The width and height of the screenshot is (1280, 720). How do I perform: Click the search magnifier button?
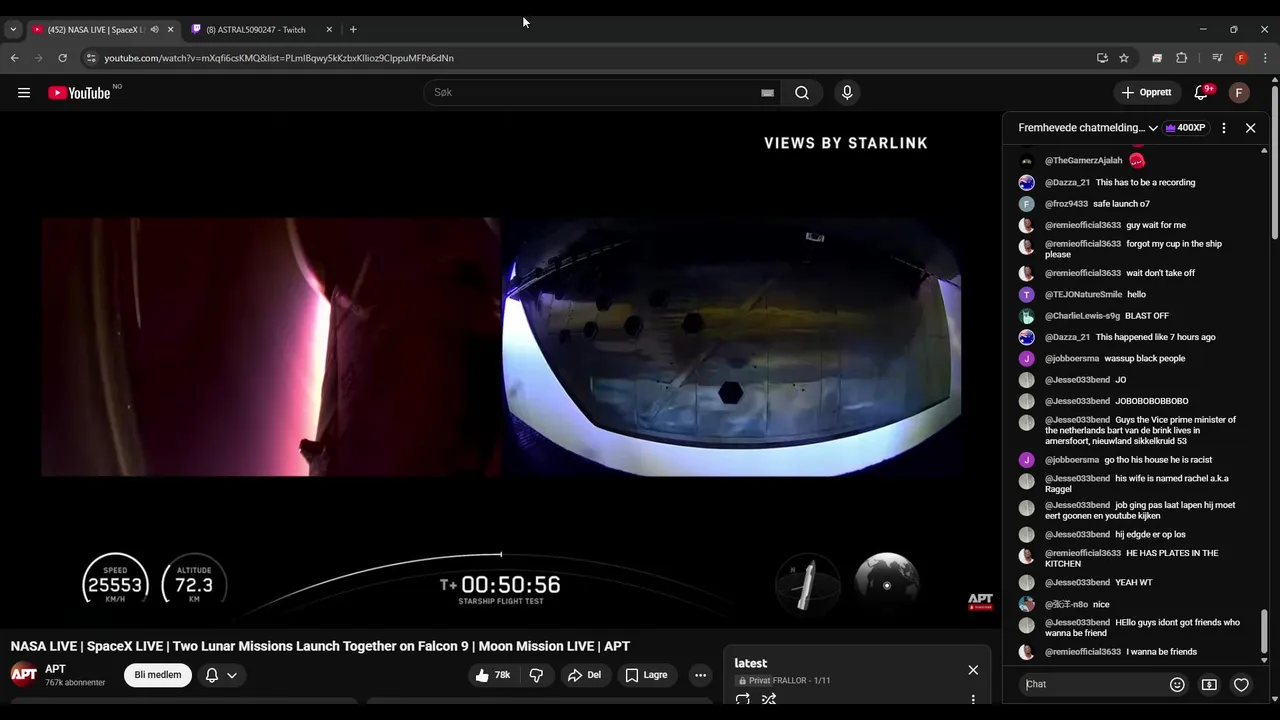(802, 93)
